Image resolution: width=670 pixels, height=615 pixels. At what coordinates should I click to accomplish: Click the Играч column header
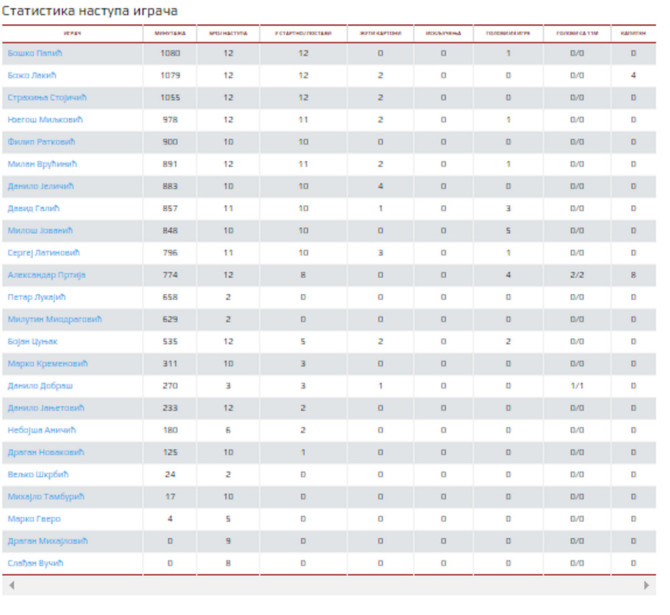(72, 33)
